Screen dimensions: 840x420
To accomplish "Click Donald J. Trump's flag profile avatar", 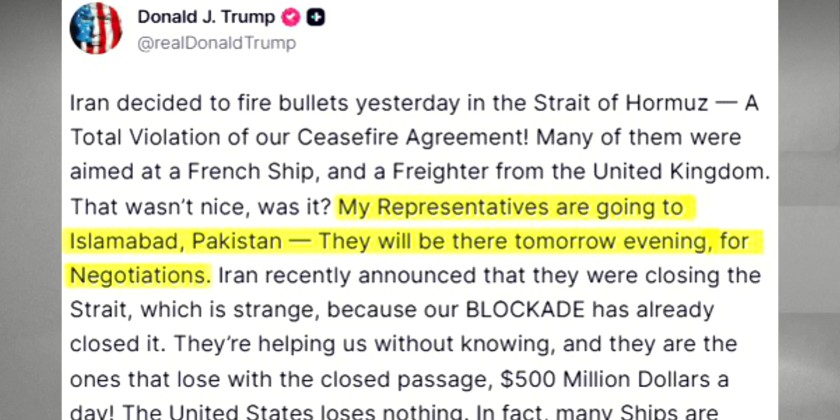I will tap(95, 28).
